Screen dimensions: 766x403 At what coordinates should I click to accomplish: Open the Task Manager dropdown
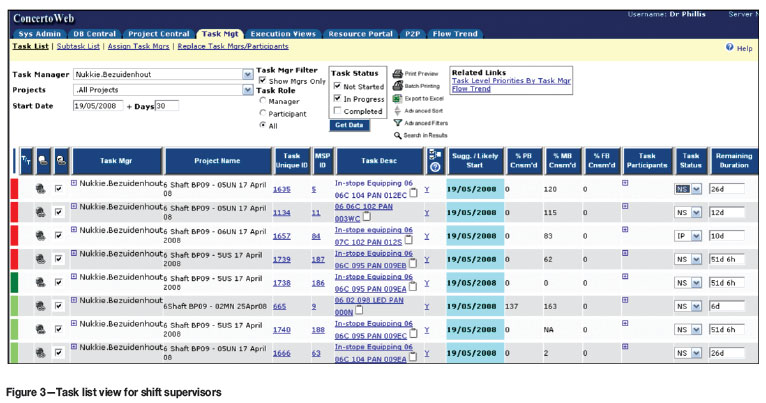248,74
